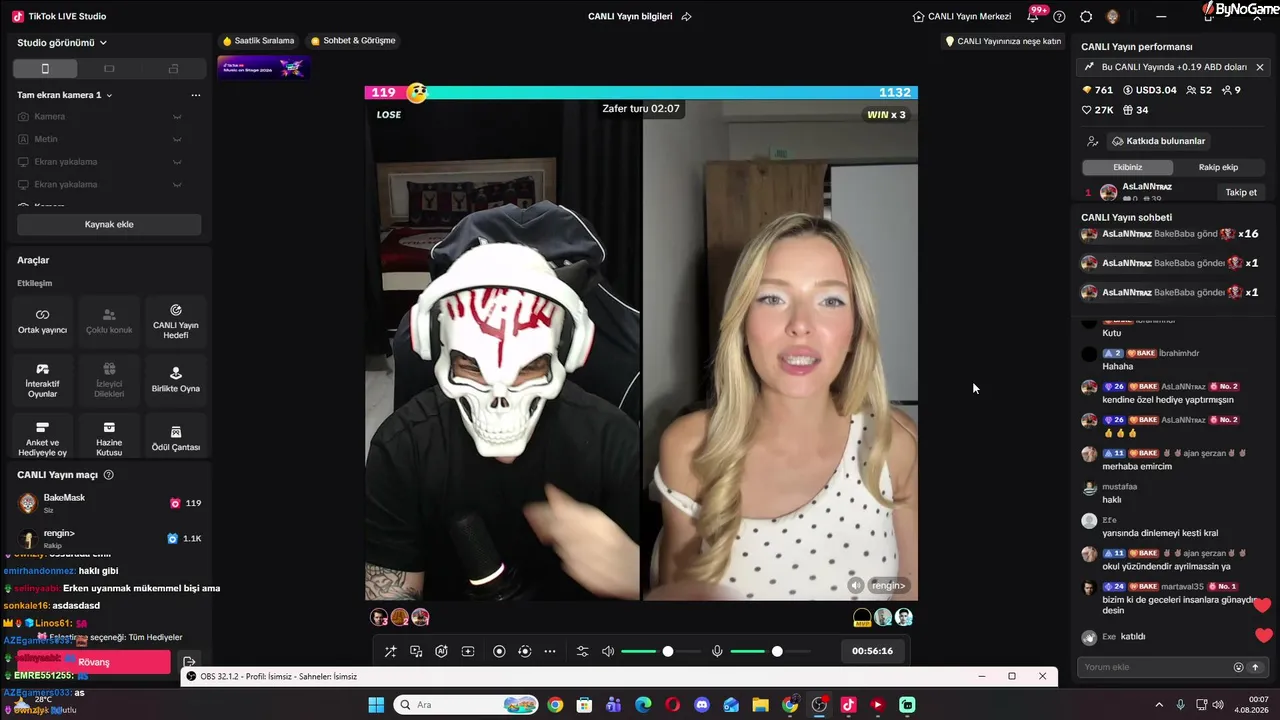1280x720 pixels.
Task: Open the profile avatar in title bar
Action: pyautogui.click(x=1112, y=16)
